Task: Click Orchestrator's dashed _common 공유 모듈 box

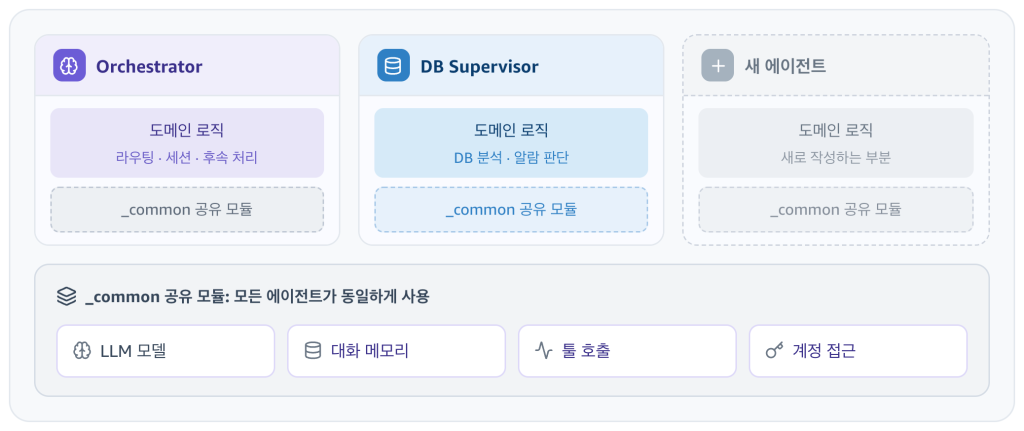Action: (187, 210)
